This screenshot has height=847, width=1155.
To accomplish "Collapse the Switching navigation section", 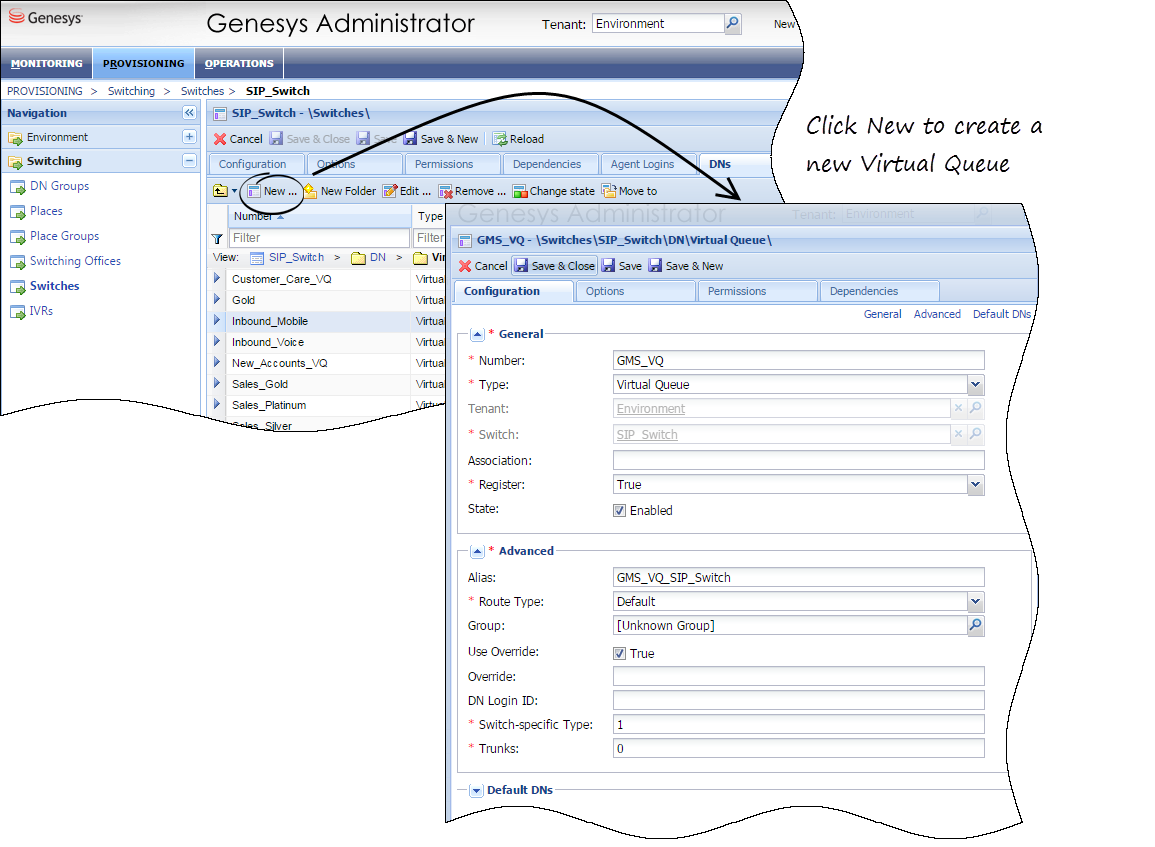I will coord(189,161).
